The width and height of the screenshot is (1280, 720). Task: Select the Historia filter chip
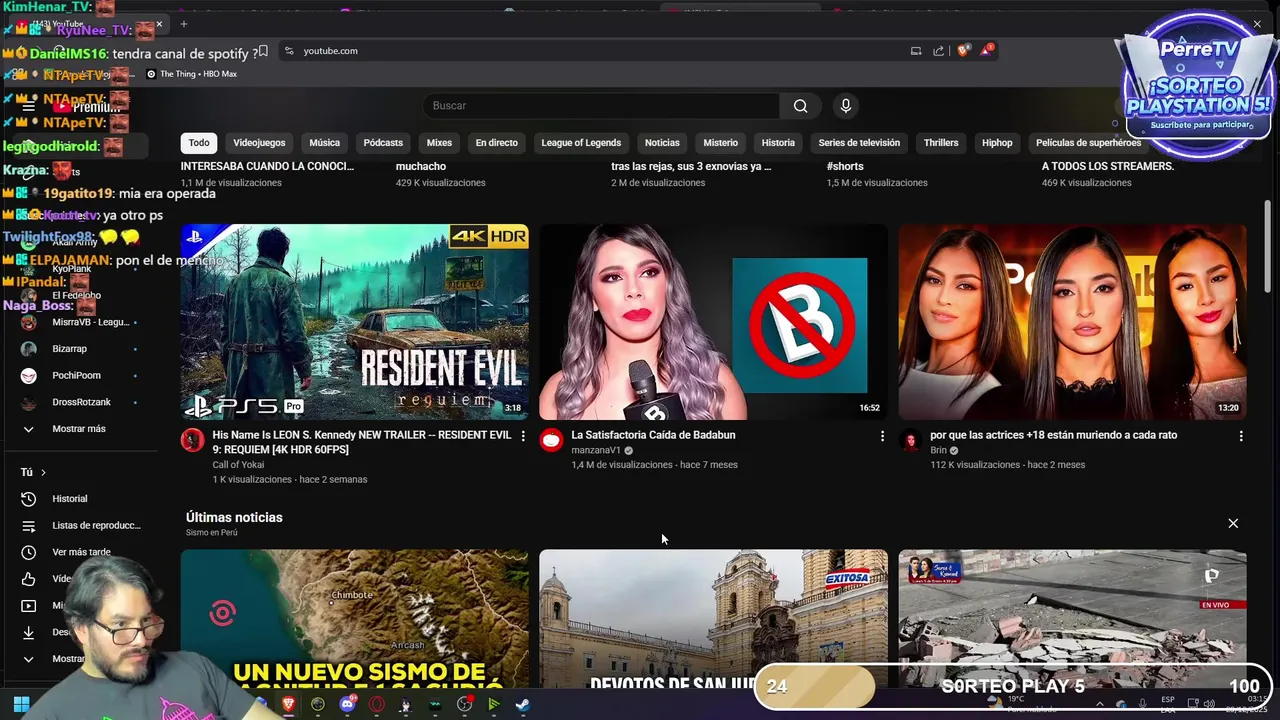point(778,143)
